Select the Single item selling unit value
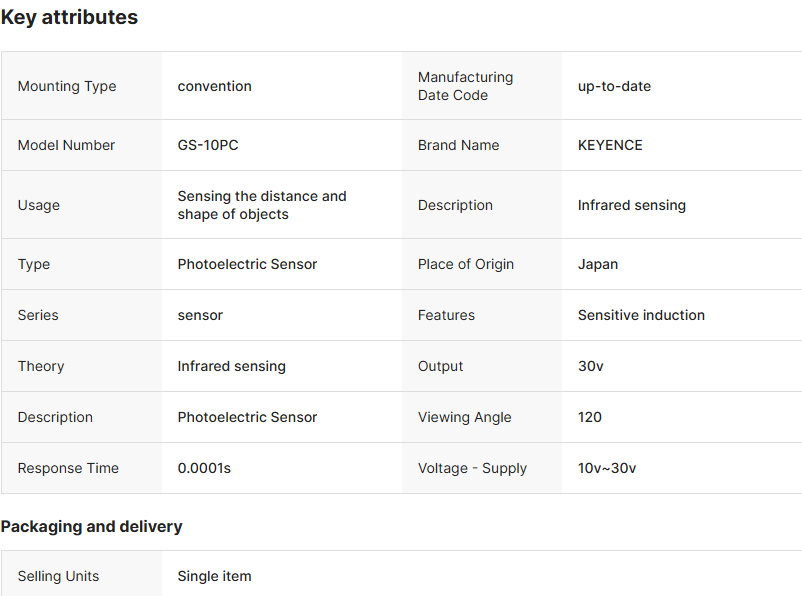The image size is (802, 596). click(214, 576)
